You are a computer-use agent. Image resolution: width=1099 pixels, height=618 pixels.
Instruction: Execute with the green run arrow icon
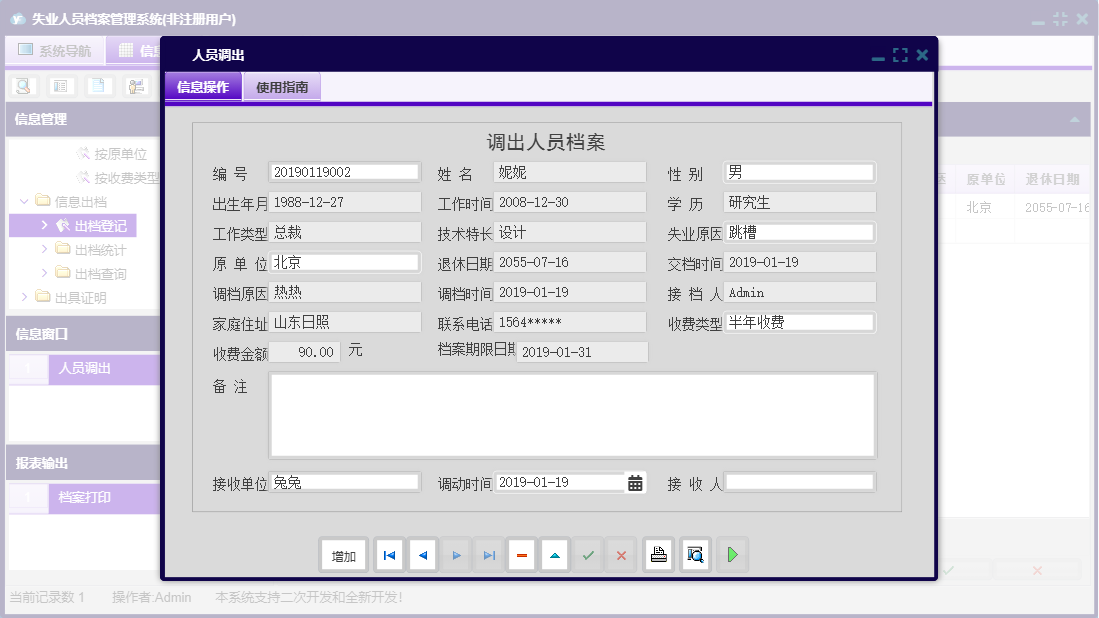[732, 555]
